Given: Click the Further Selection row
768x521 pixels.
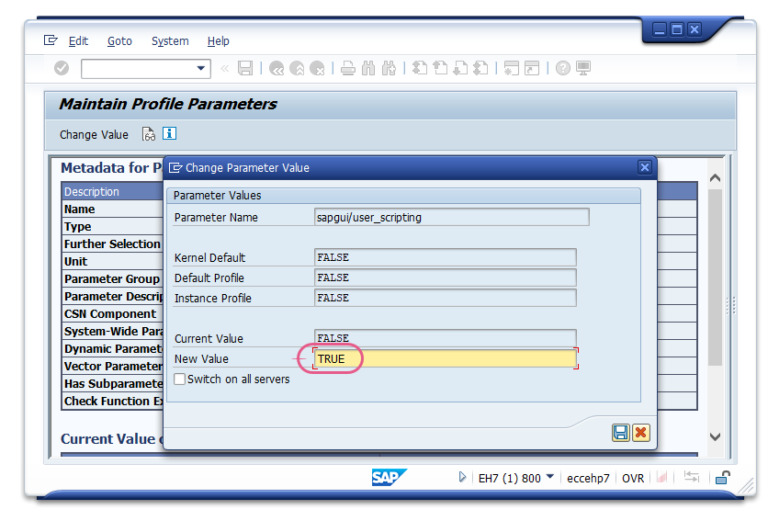Looking at the screenshot, I should [112, 244].
